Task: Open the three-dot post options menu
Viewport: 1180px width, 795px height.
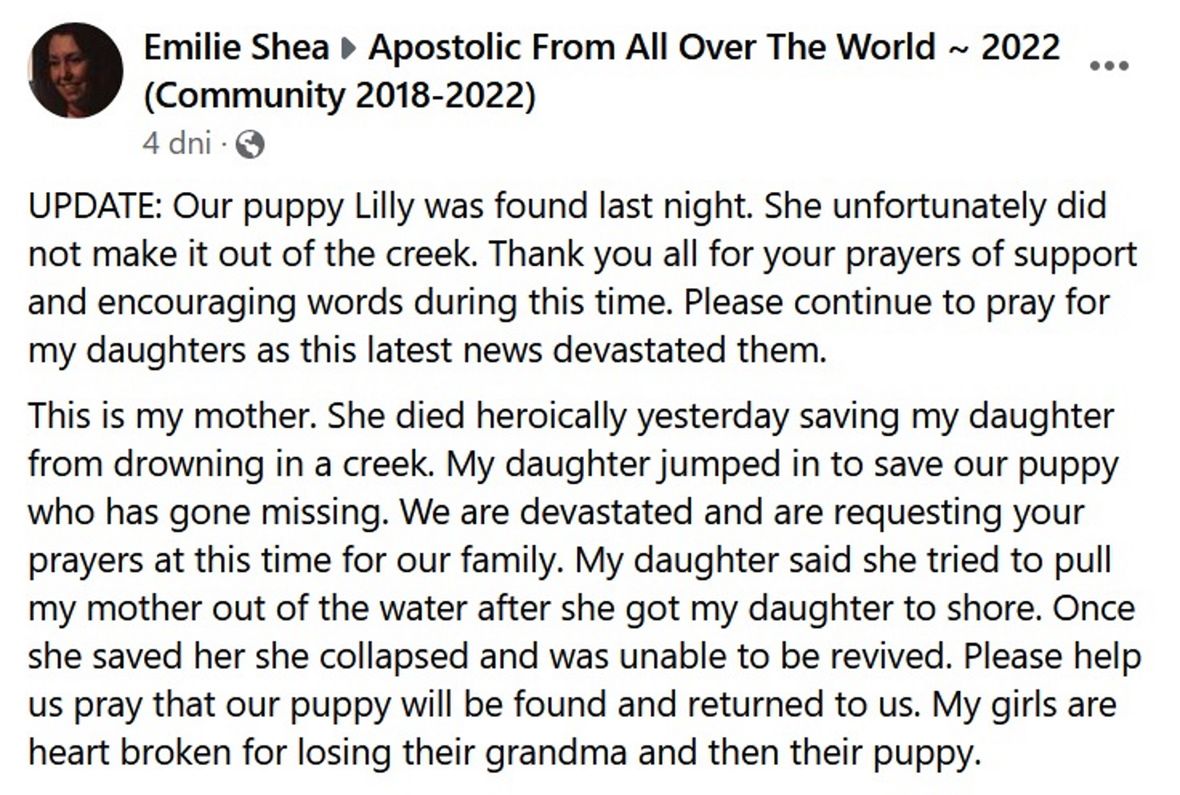Action: coord(1108,66)
